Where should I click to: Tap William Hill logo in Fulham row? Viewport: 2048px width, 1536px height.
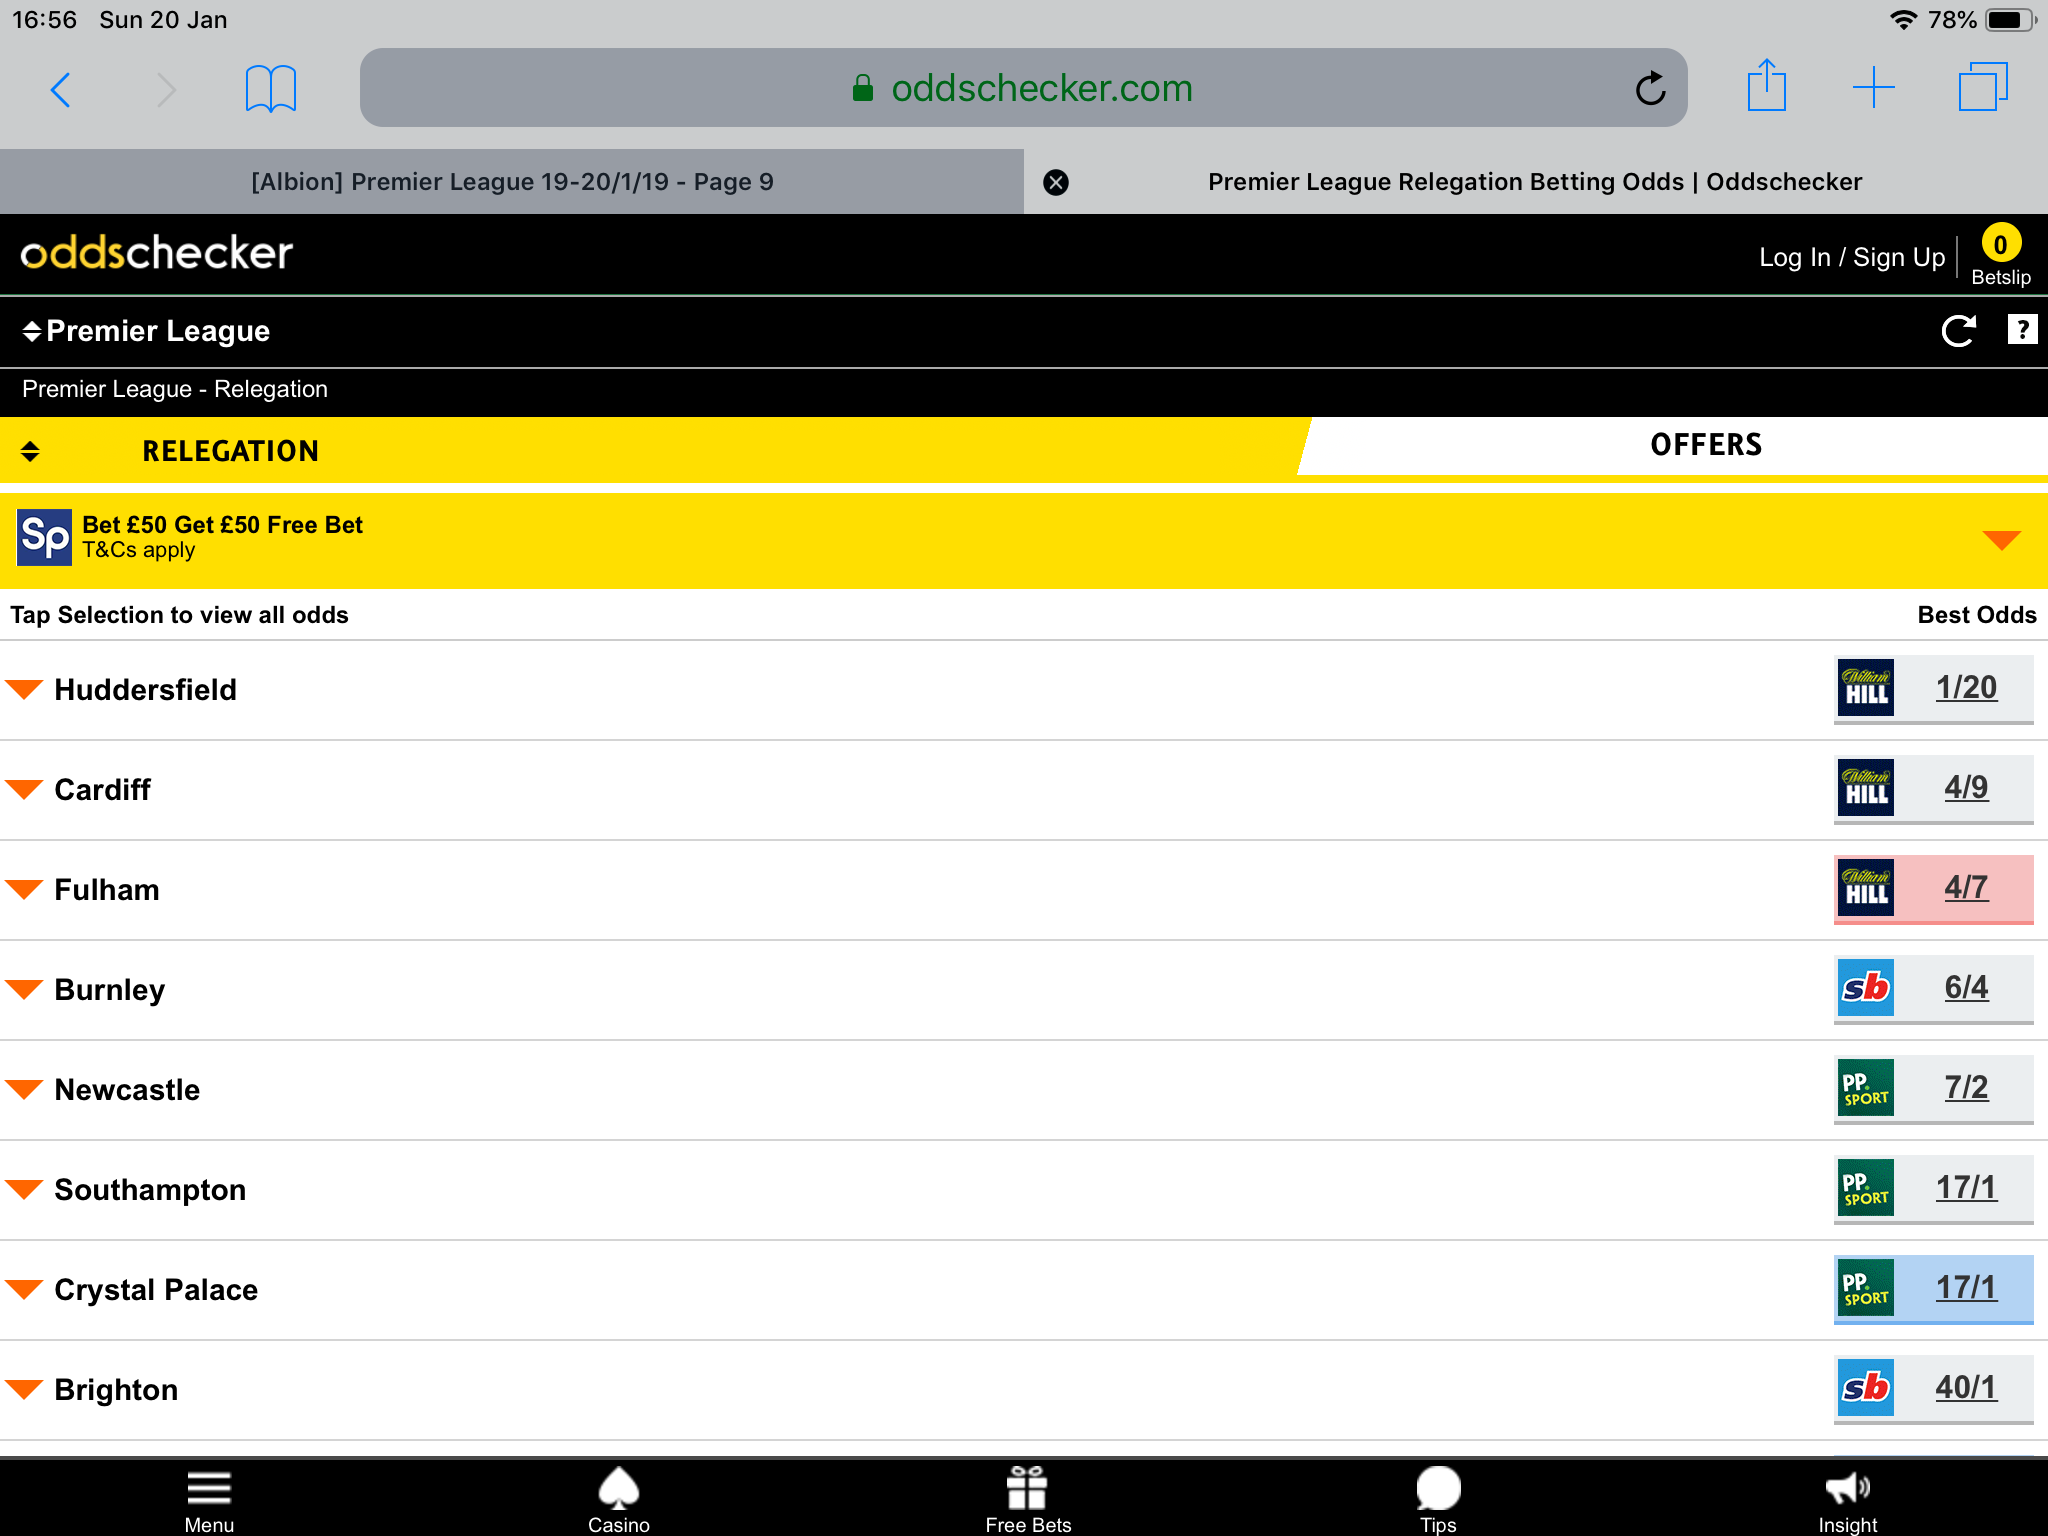[1866, 888]
